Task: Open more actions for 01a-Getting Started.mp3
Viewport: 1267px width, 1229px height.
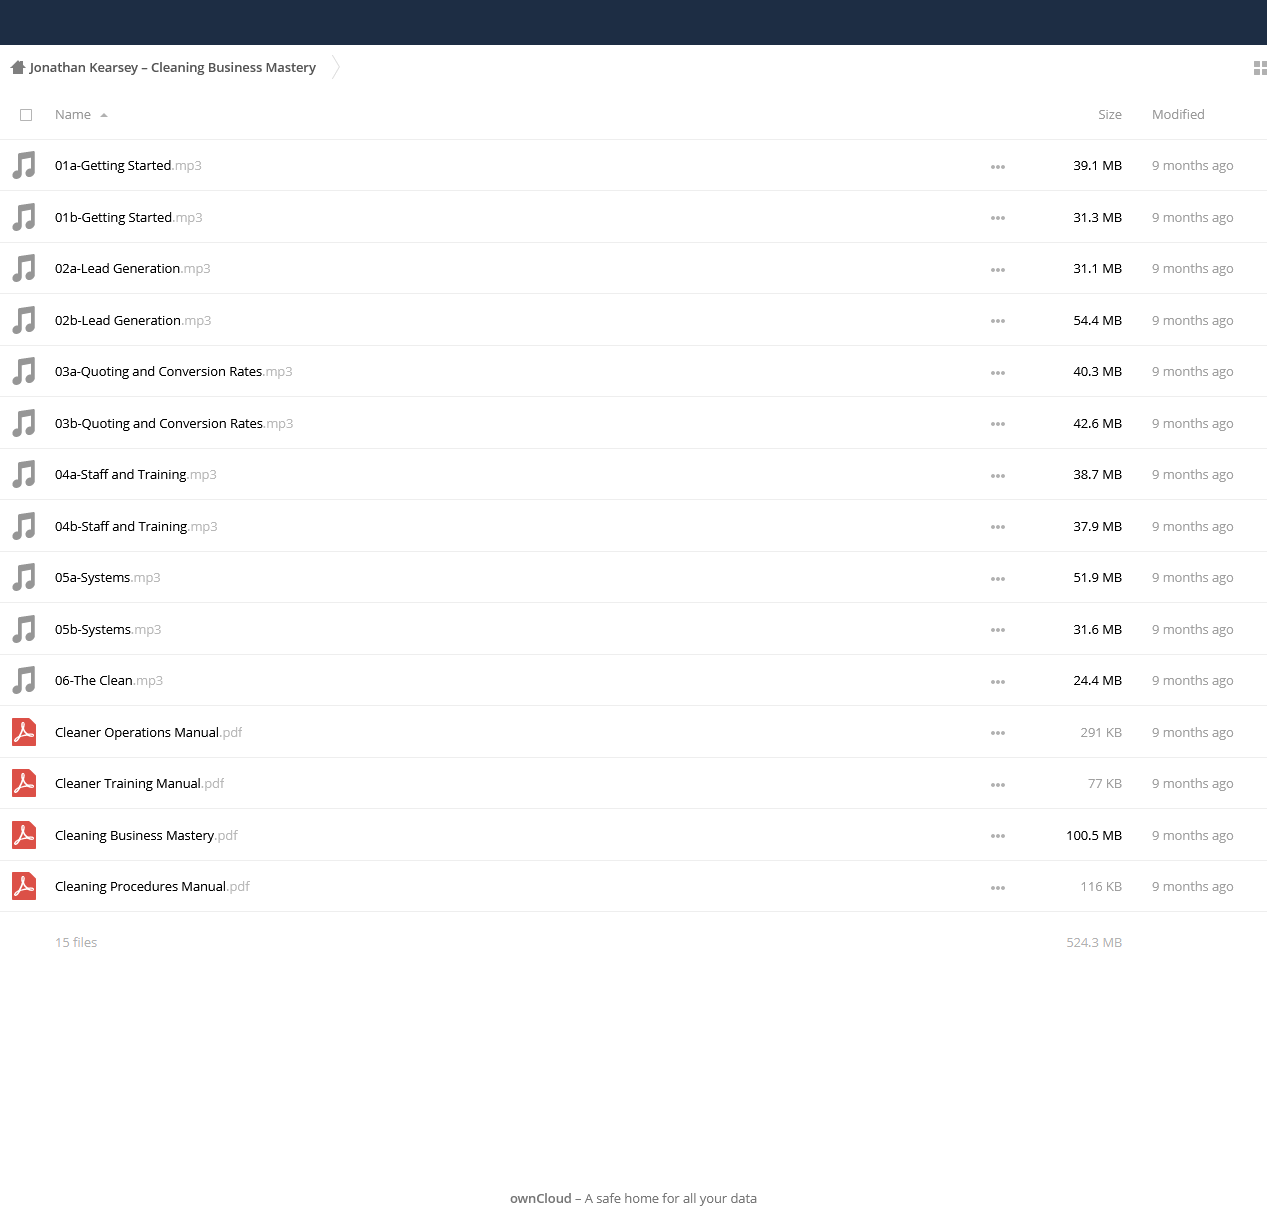Action: pyautogui.click(x=998, y=167)
